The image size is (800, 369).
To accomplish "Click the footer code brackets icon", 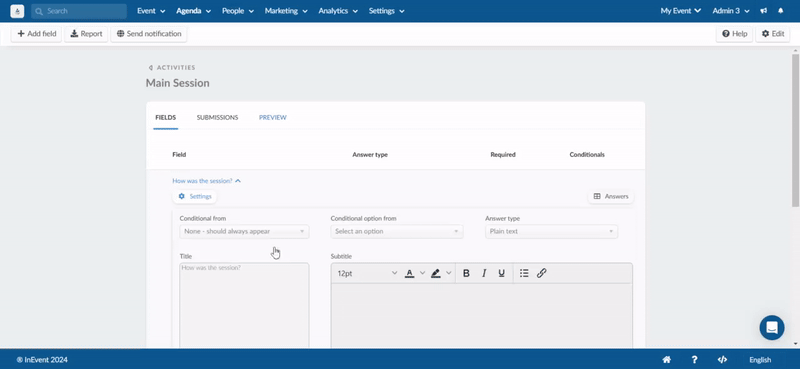I will coord(722,359).
